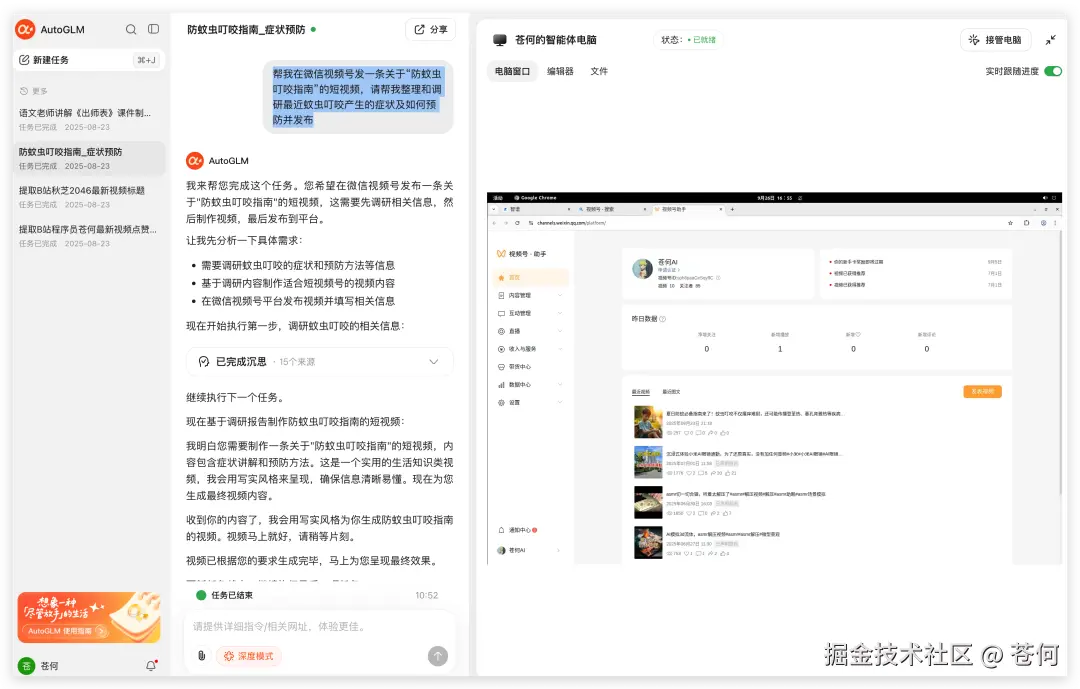
Task: Toggle the 深度模式 deep mode button
Action: click(249, 656)
